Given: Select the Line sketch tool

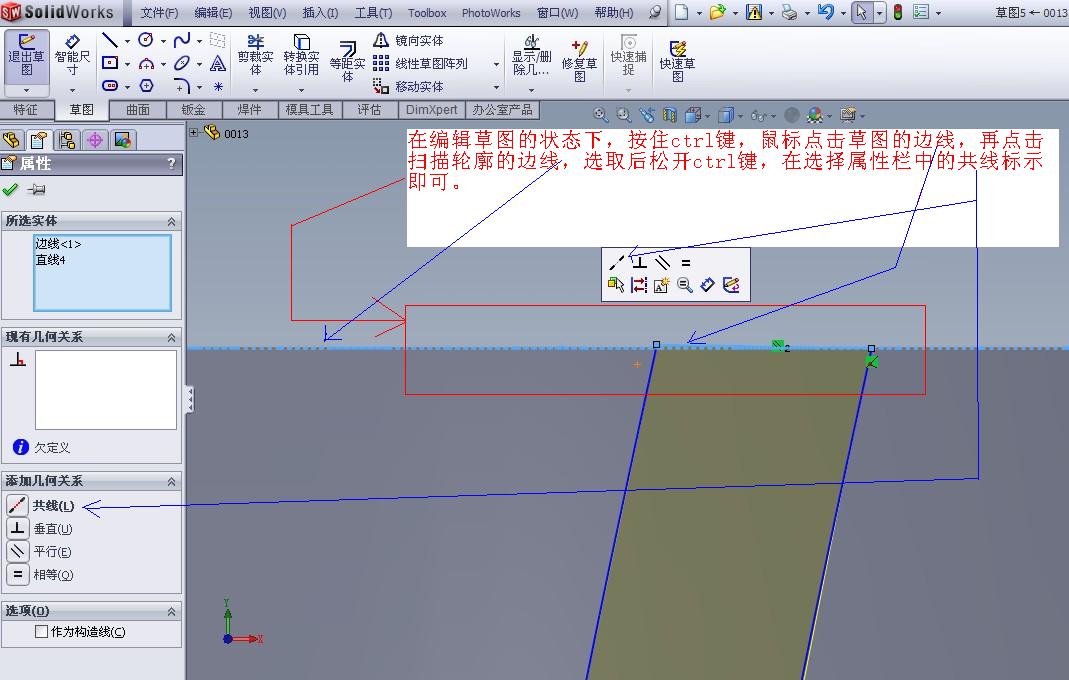Looking at the screenshot, I should pos(110,41).
